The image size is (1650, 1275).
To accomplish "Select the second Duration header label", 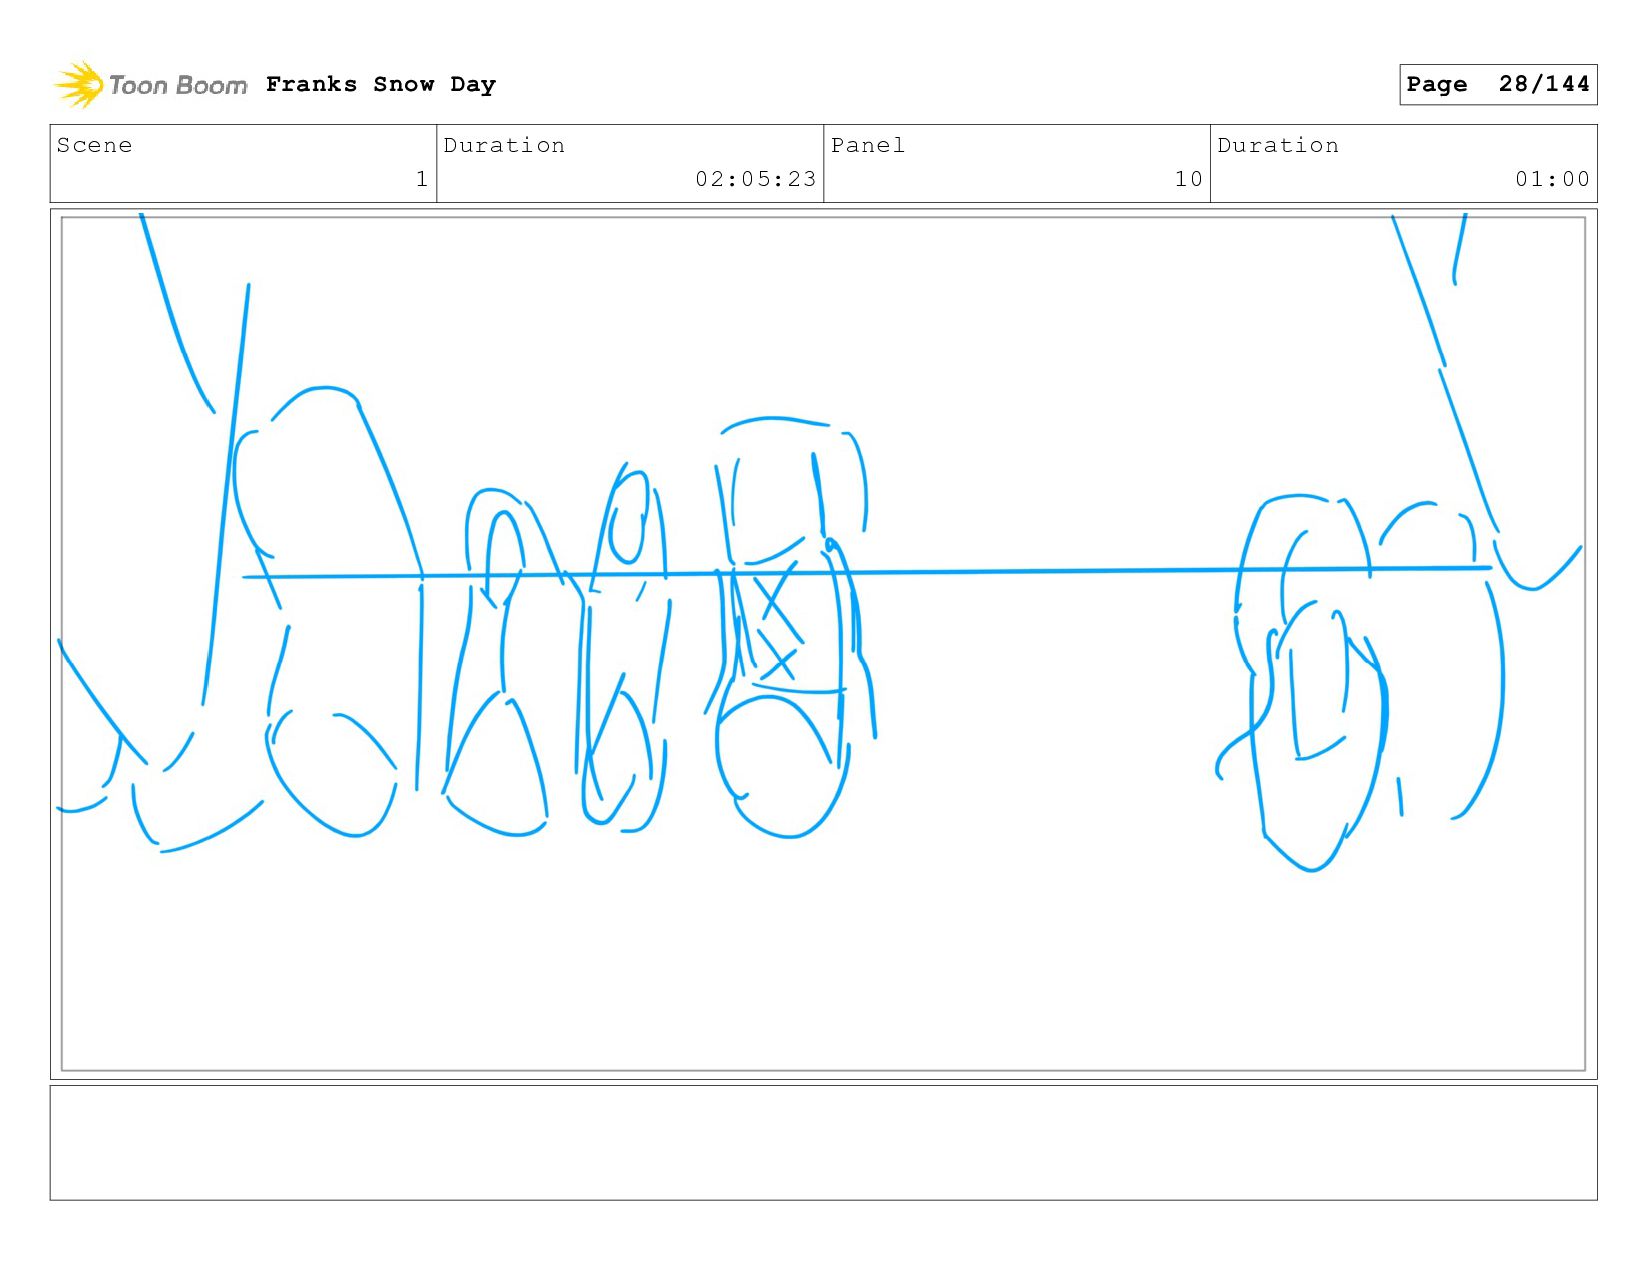I will point(1278,146).
